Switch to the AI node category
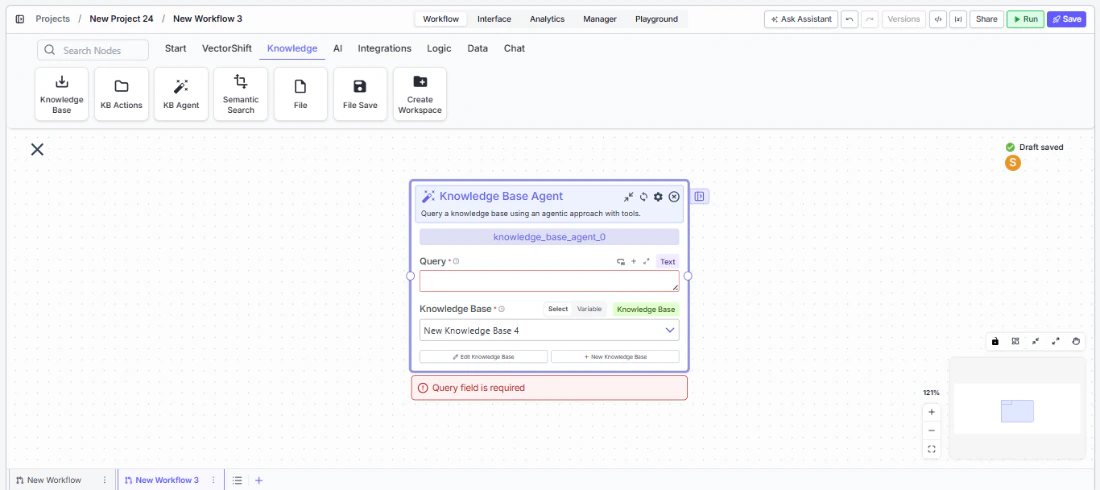The image size is (1100, 490). pos(337,48)
